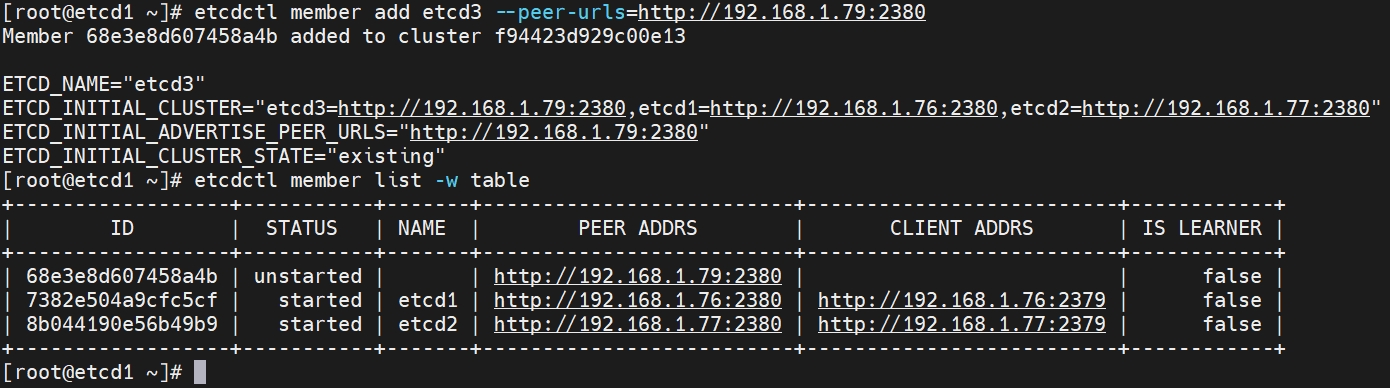Click the ETCD_INITIAL_ADVERTISE_PEER_URLS link
Viewport: 1390px width, 388px height.
[554, 132]
